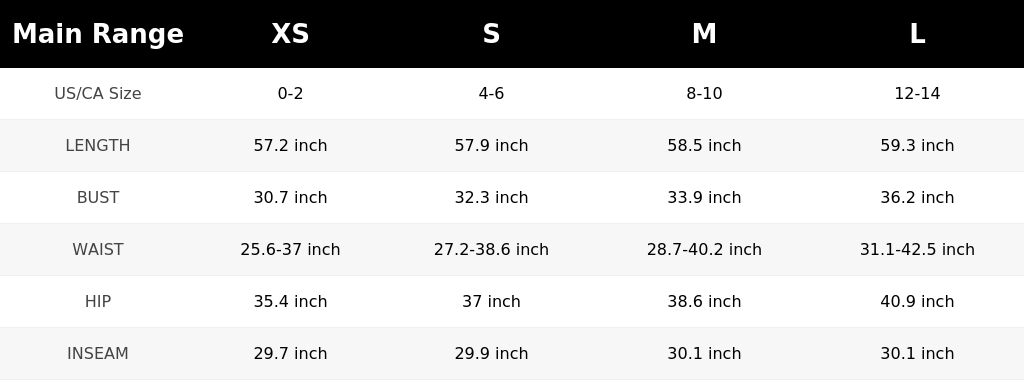Click the 25.6-37 inch waist value
Screen dimensions: 1024x380
coord(290,249)
